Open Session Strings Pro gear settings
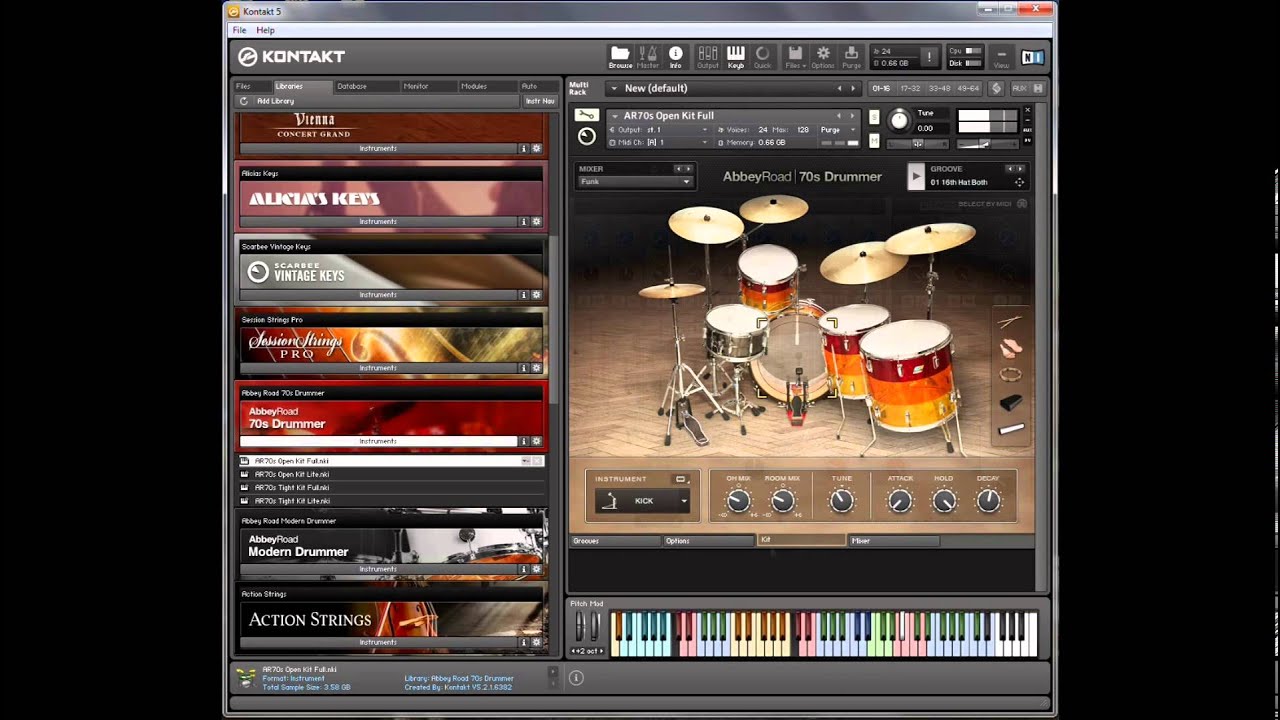Image resolution: width=1280 pixels, height=720 pixels. pos(536,368)
